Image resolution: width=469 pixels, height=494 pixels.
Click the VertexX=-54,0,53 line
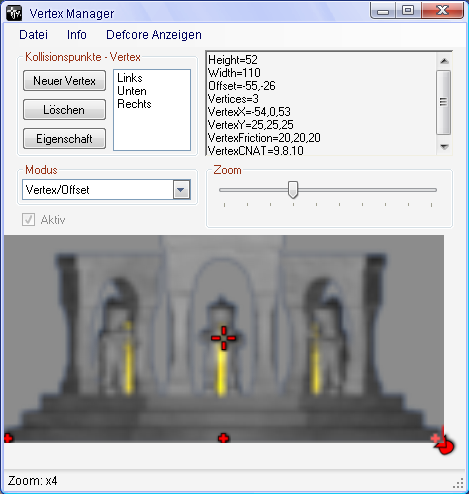pos(249,112)
